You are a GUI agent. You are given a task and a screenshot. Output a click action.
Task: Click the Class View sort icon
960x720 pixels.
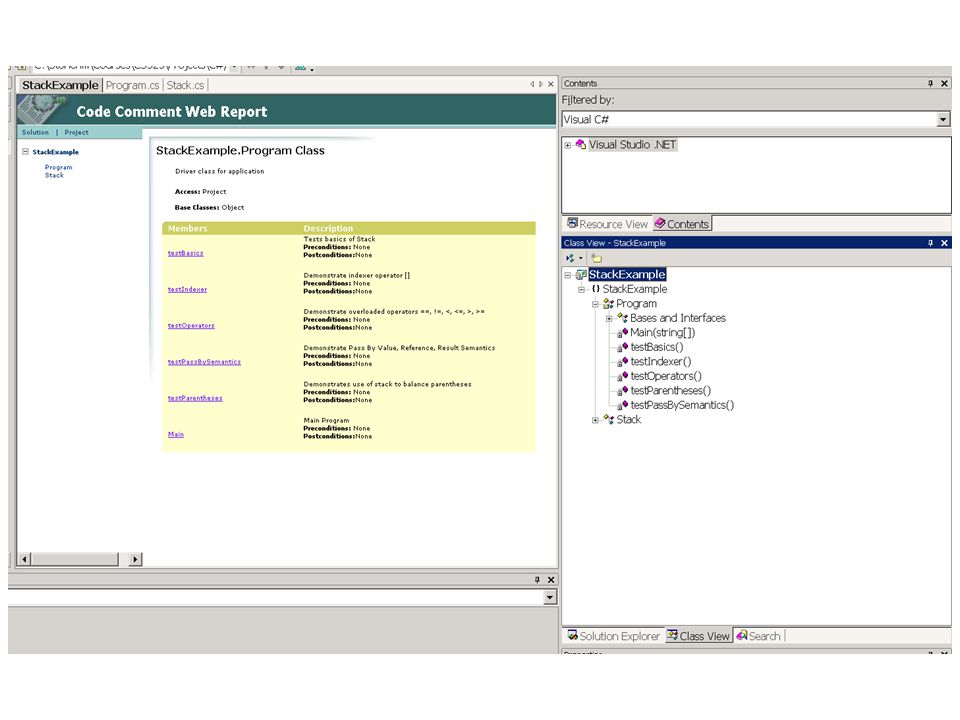(570, 258)
